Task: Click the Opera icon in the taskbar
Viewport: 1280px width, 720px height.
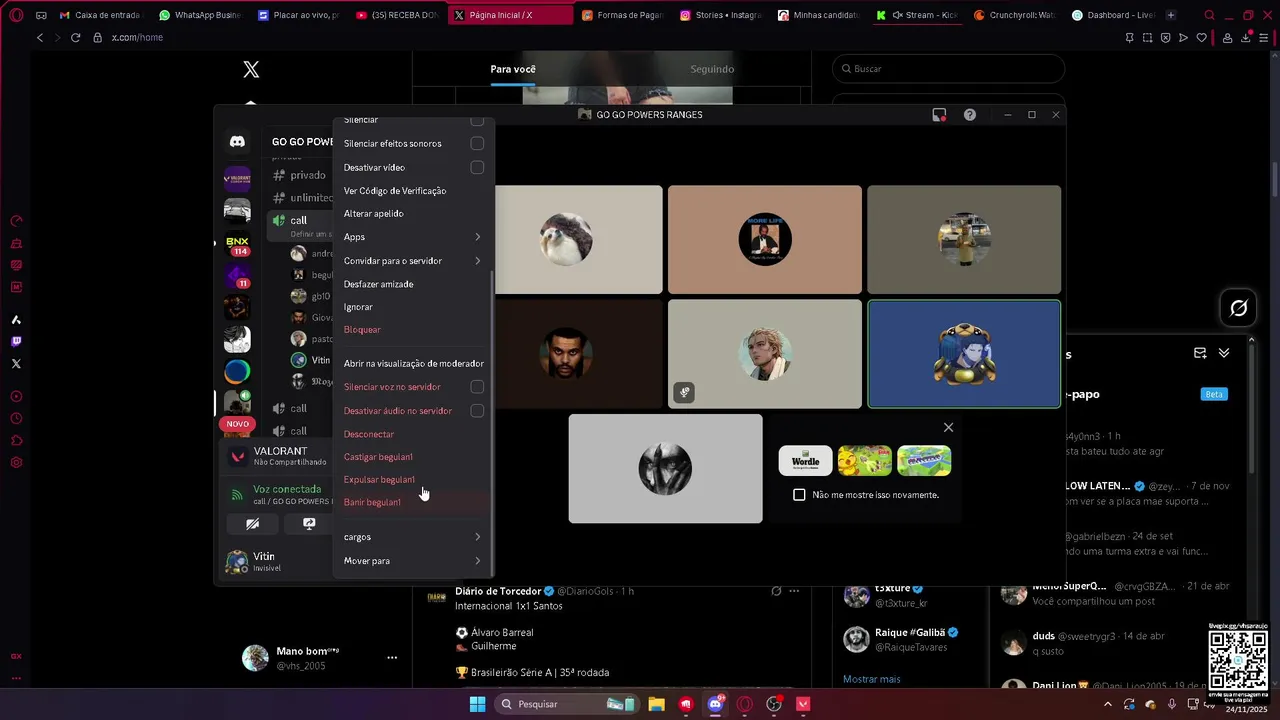Action: tap(744, 704)
